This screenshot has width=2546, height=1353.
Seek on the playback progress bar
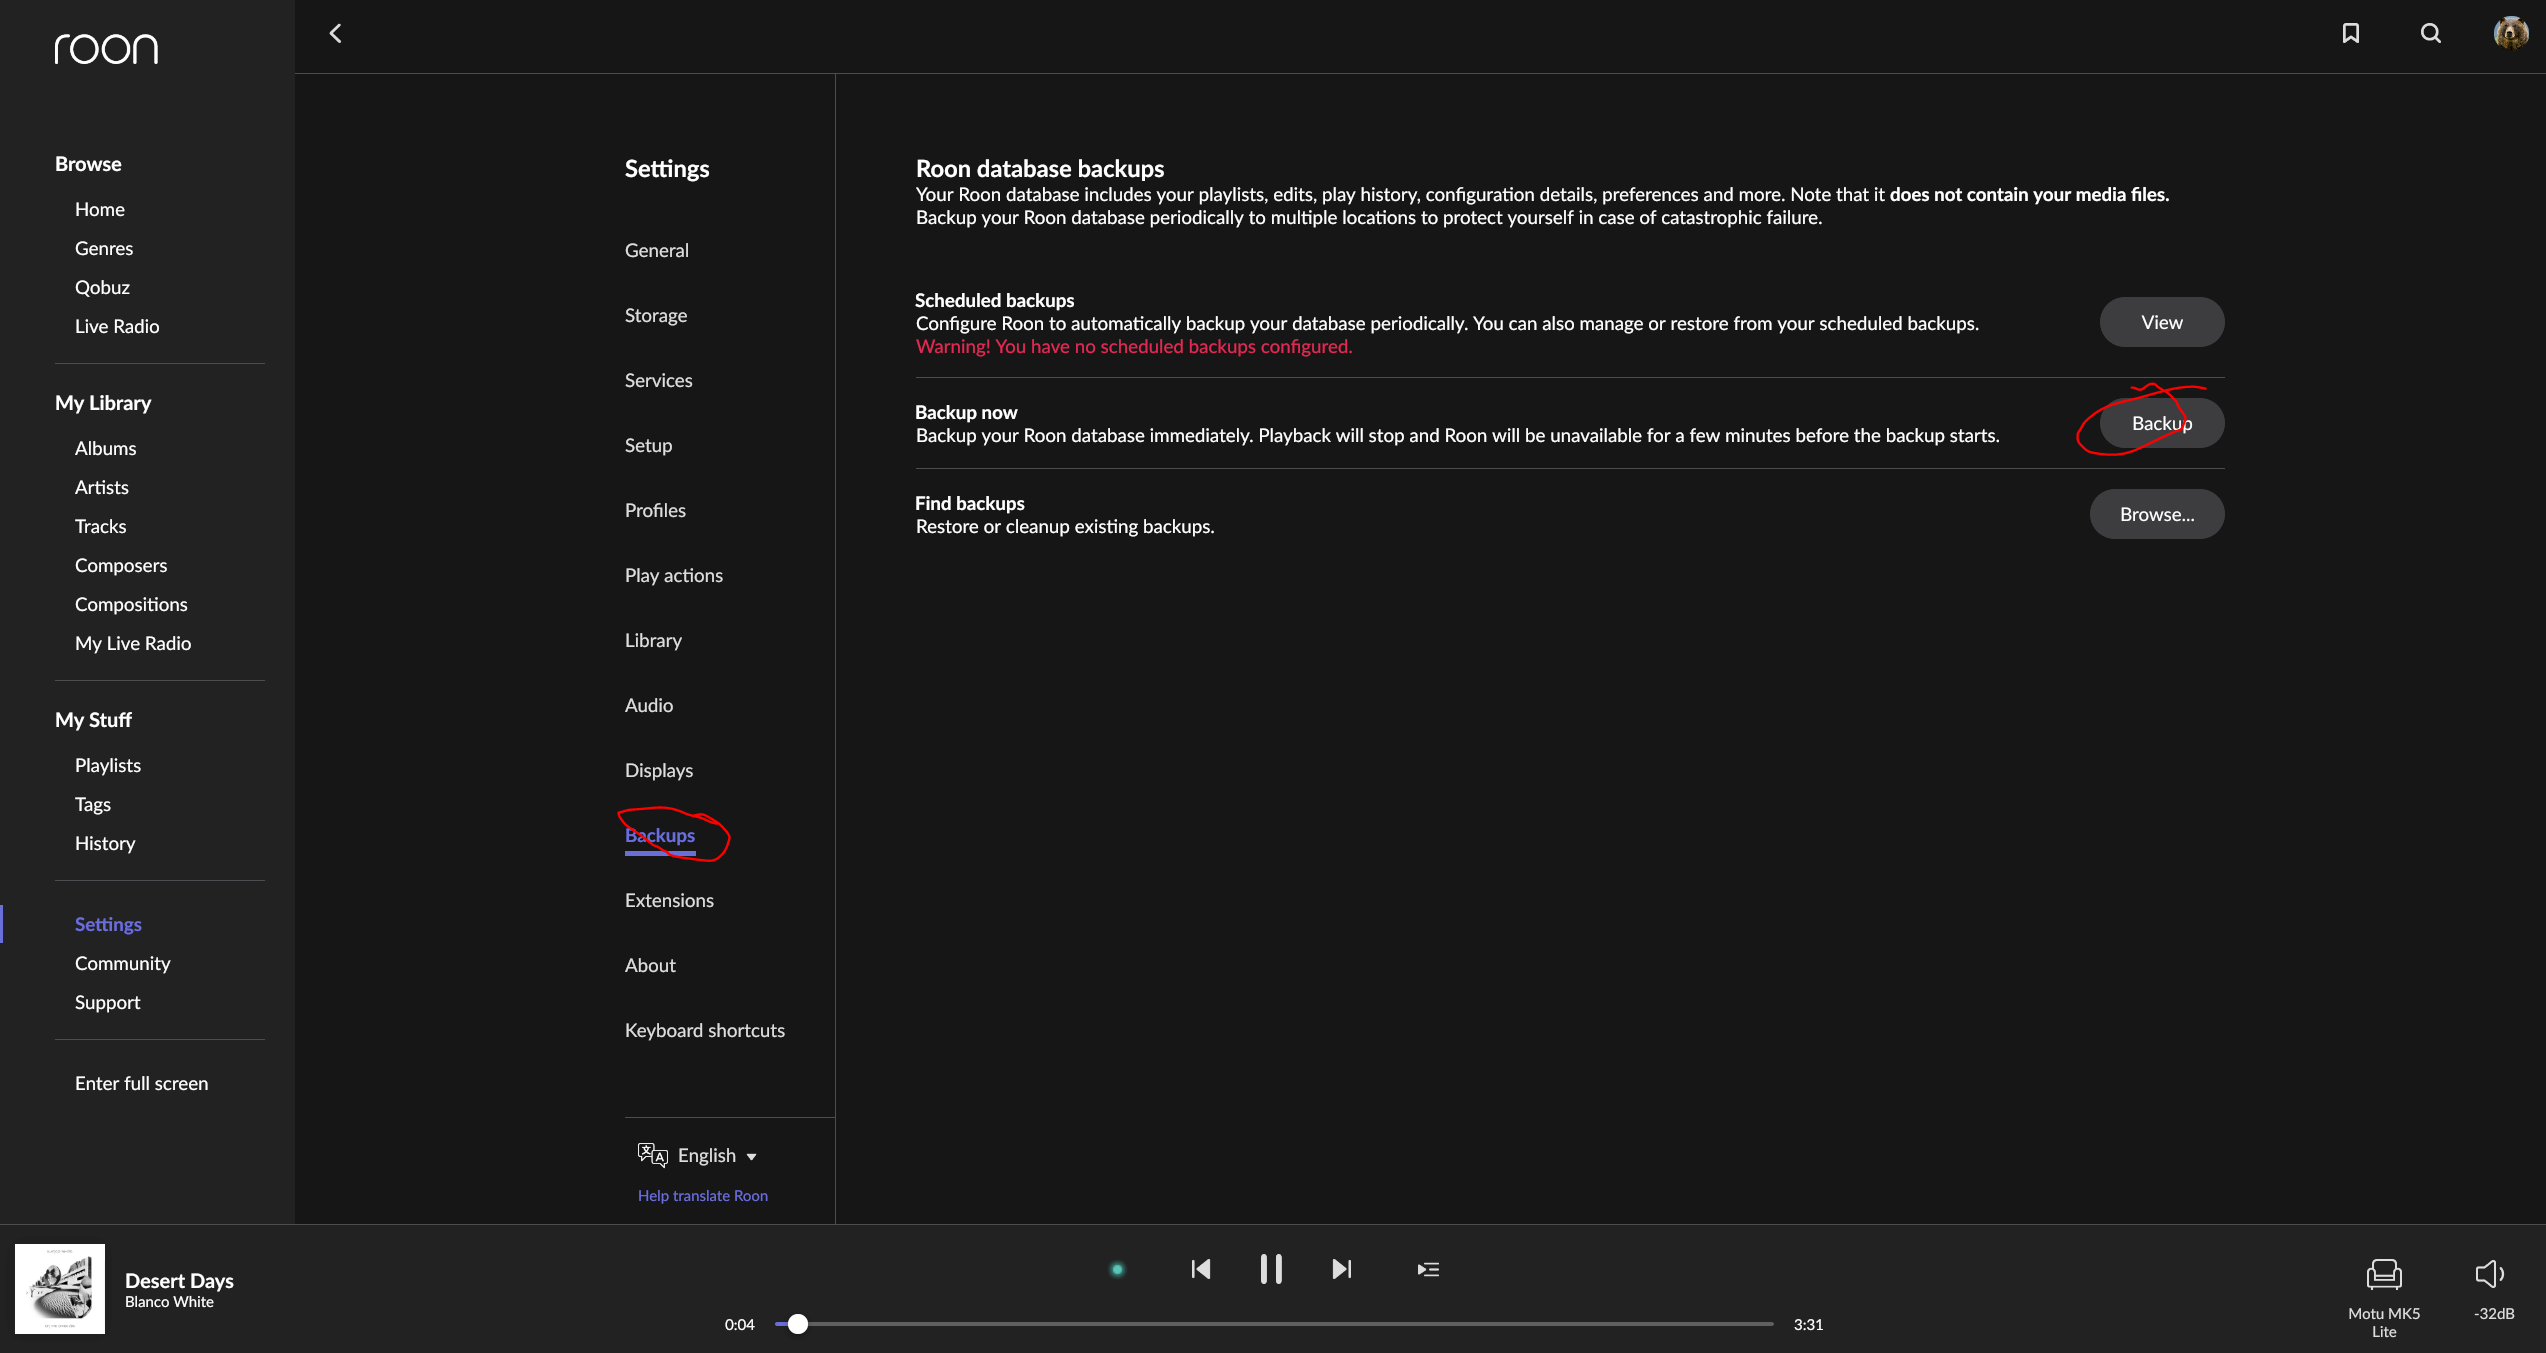(x=1275, y=1324)
